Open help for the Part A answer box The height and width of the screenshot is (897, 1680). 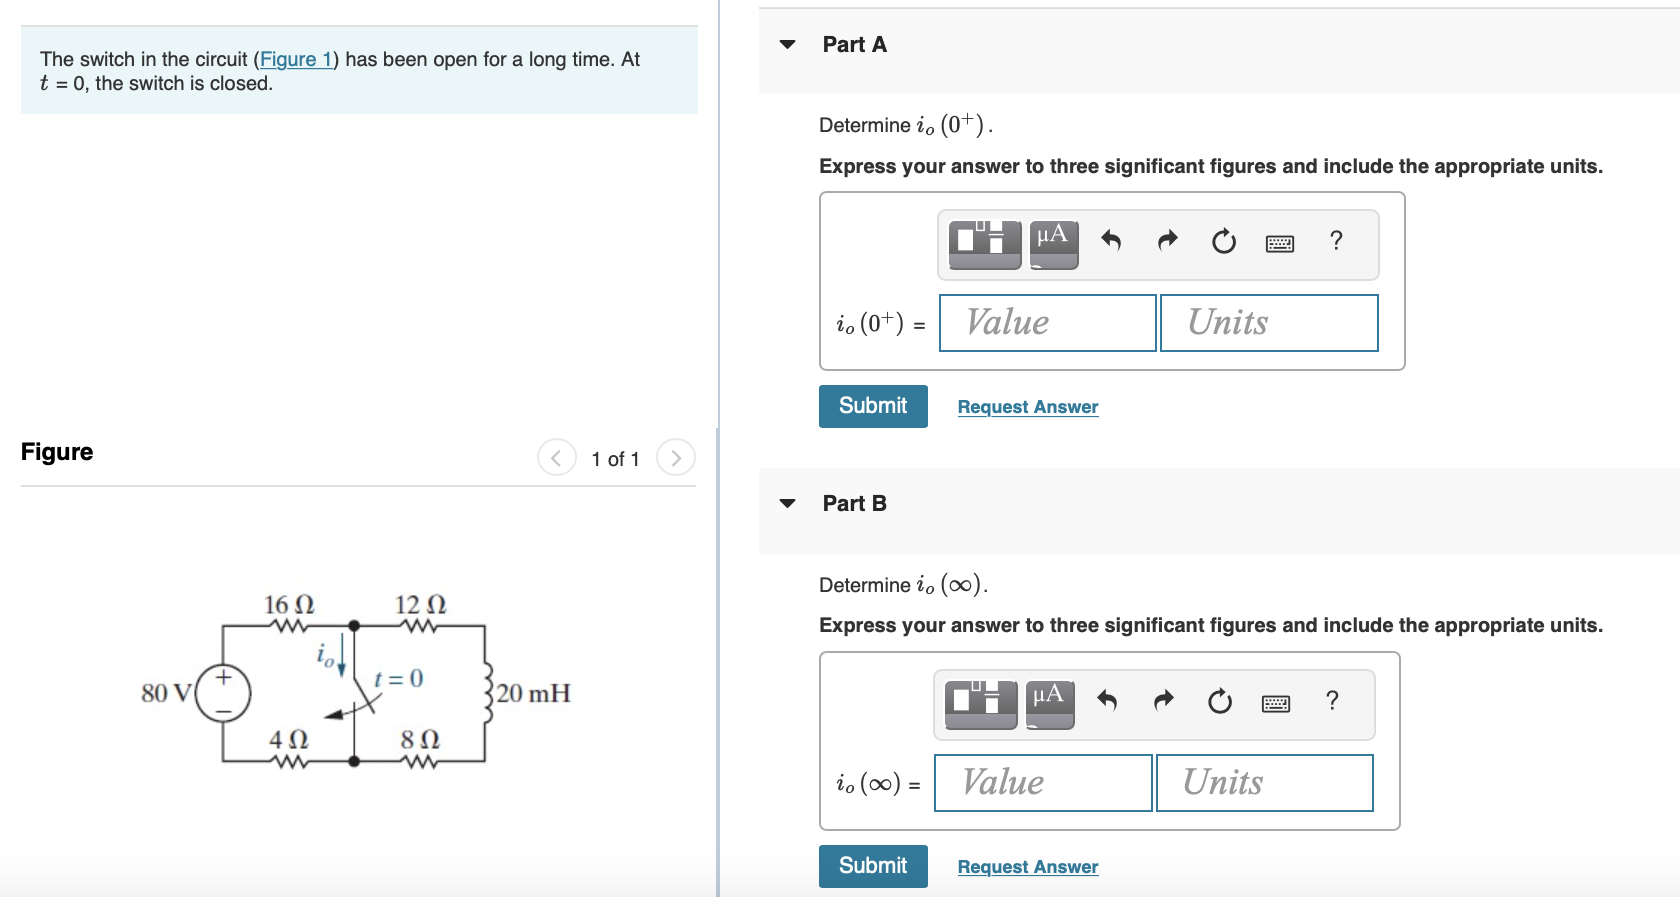[1334, 242]
